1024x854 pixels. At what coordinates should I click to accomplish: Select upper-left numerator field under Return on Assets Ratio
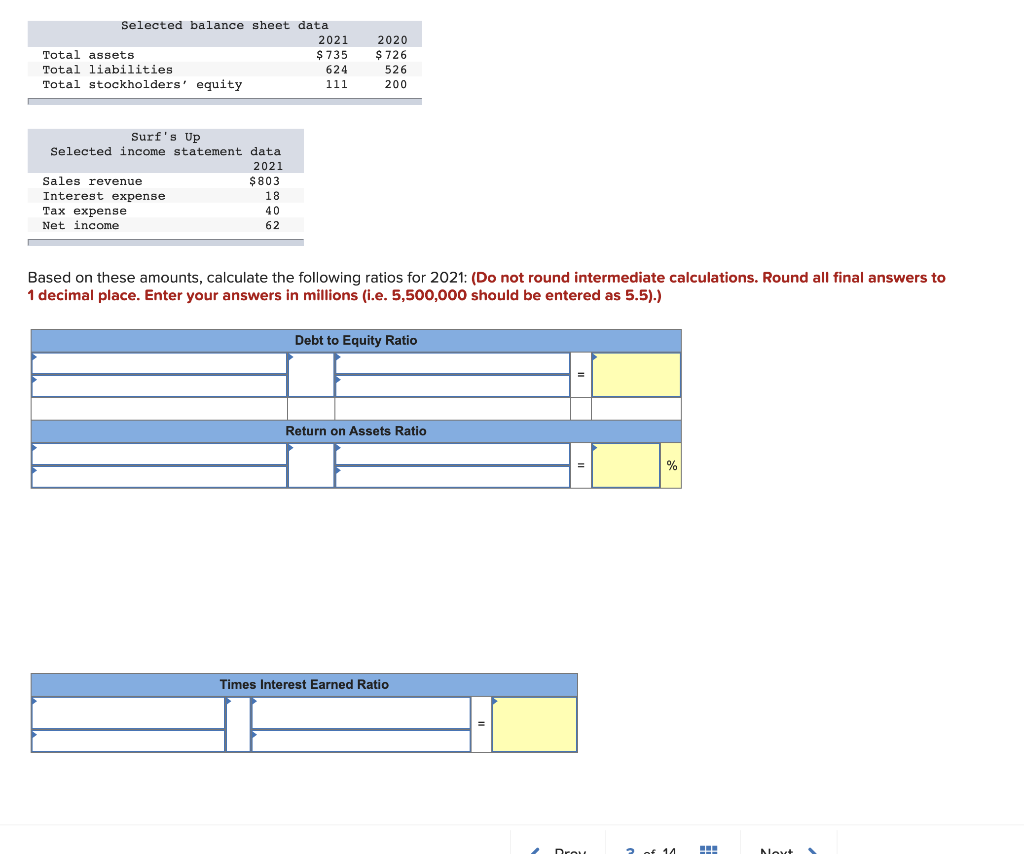point(159,454)
